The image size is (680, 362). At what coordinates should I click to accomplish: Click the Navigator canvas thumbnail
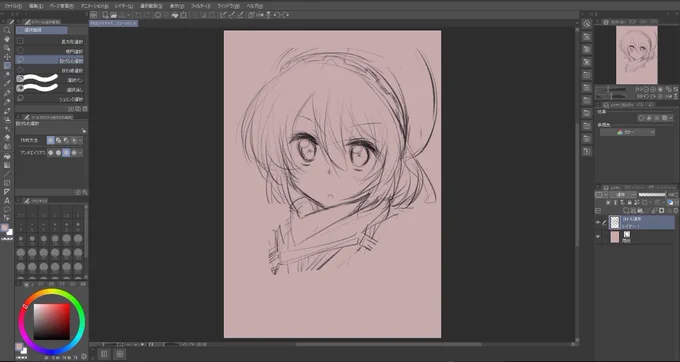coord(637,55)
